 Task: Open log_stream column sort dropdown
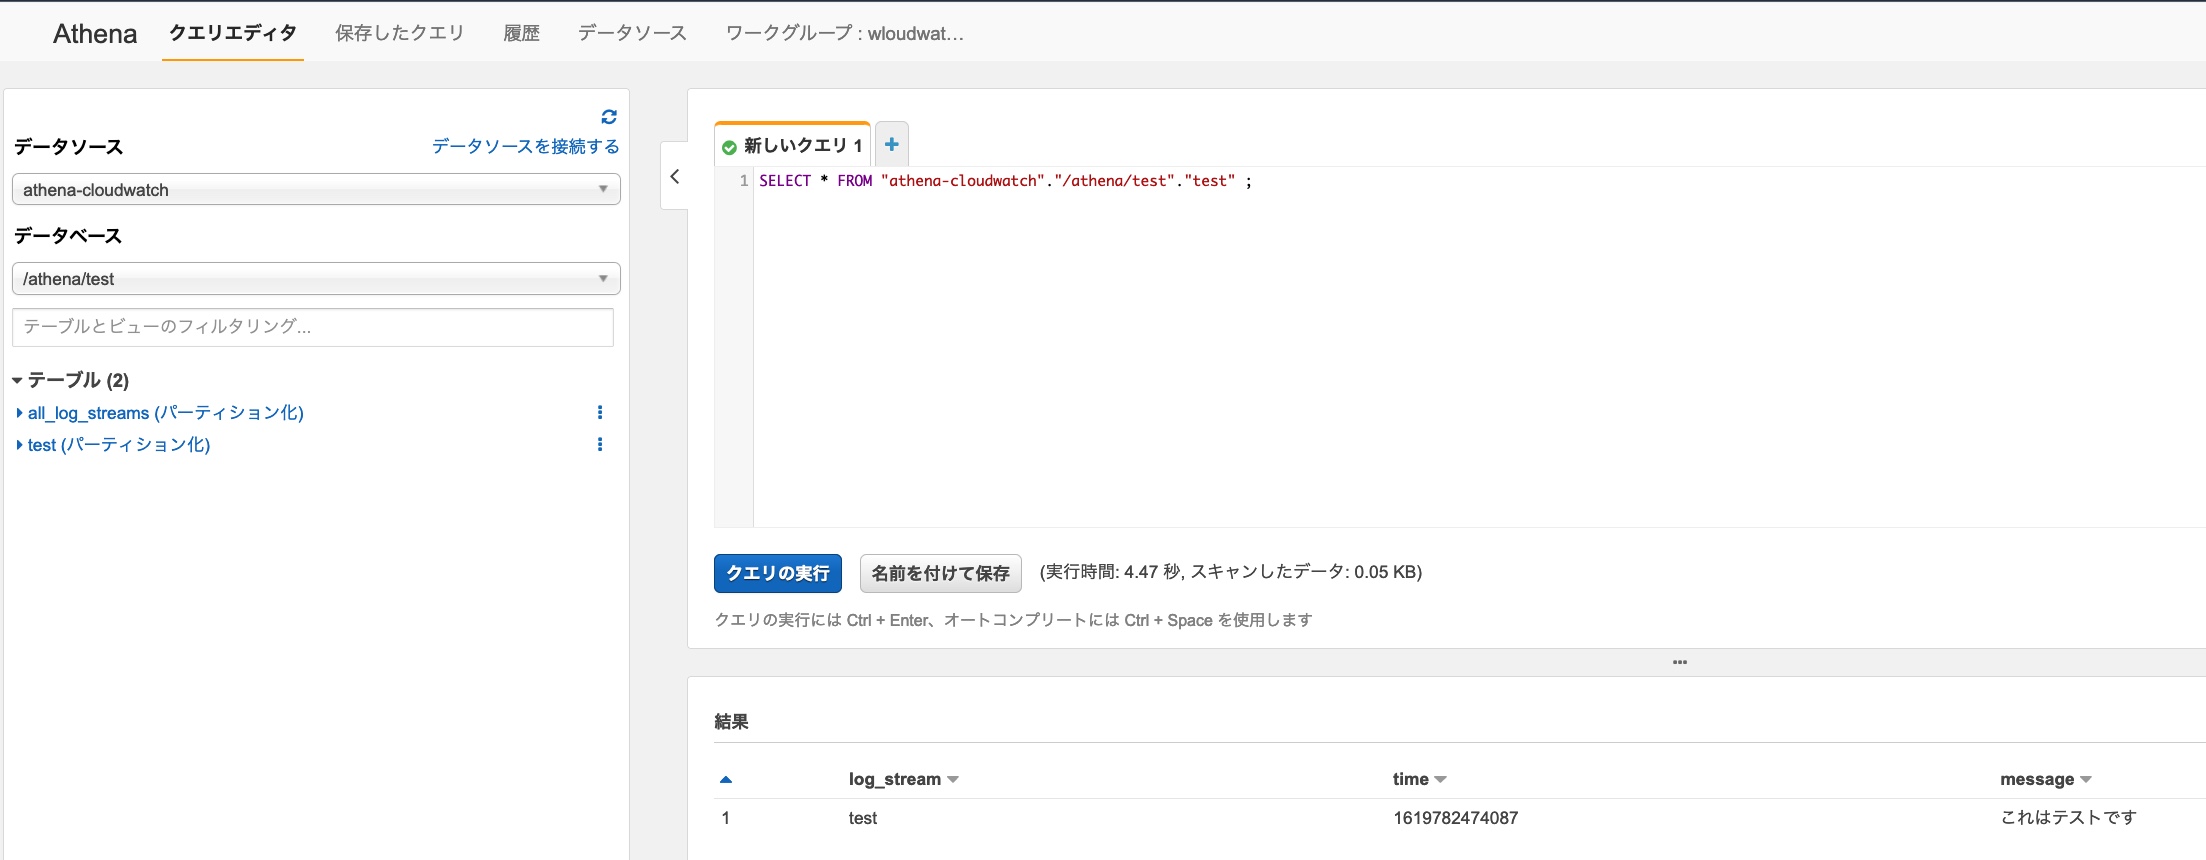[x=953, y=780]
